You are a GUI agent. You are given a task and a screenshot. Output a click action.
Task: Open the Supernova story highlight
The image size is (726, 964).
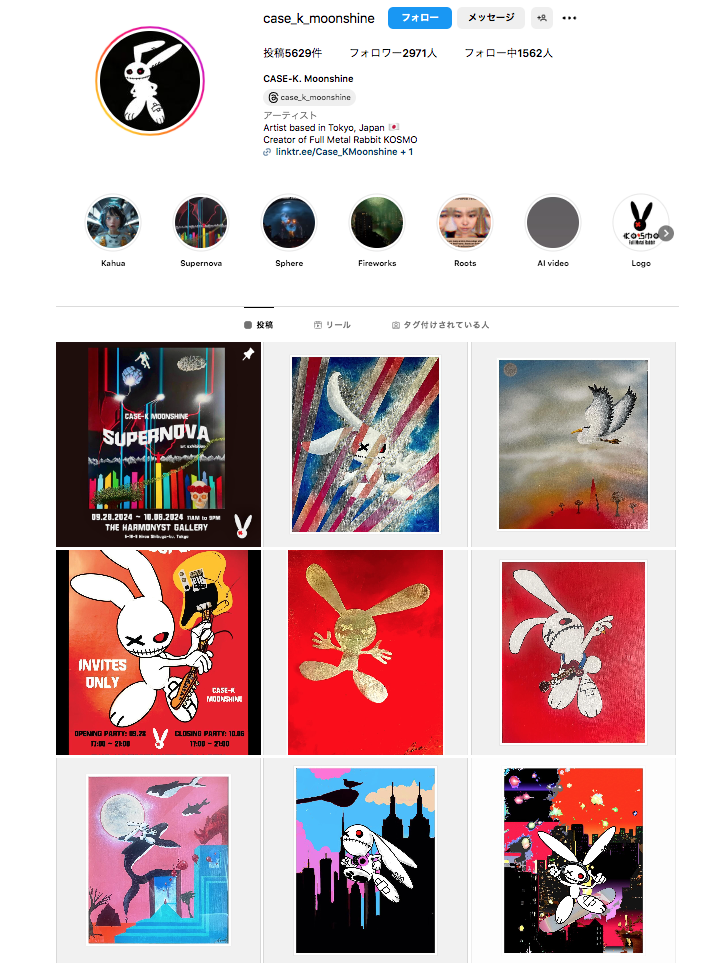201,223
